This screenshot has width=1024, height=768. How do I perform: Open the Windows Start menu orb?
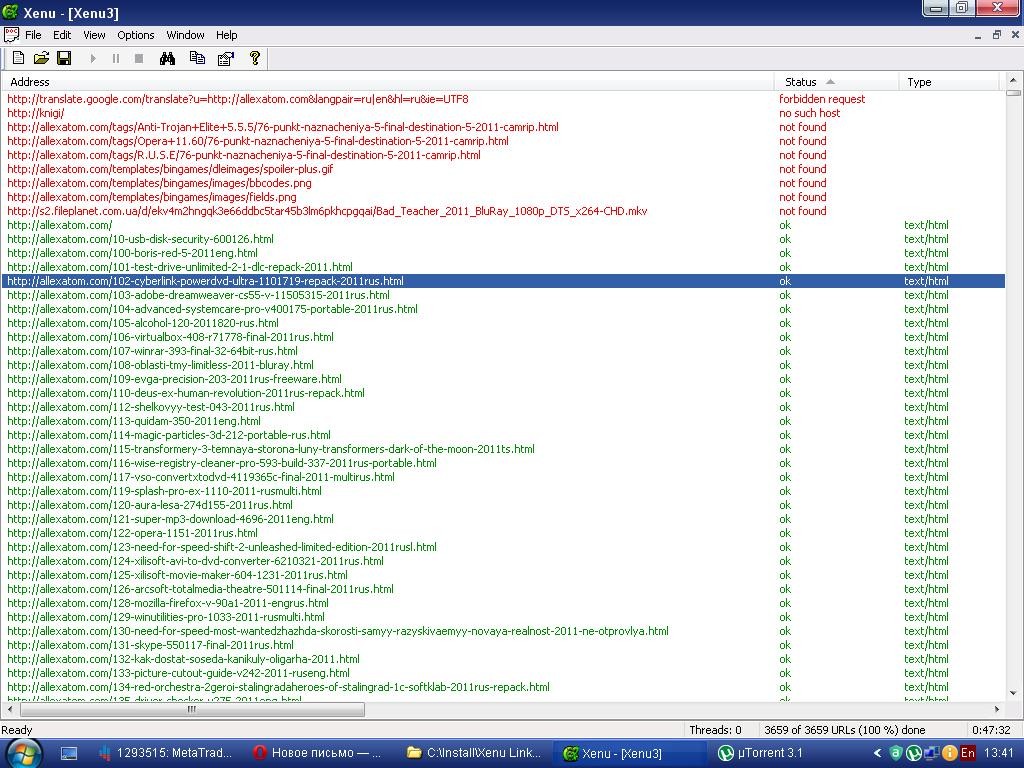[x=22, y=754]
